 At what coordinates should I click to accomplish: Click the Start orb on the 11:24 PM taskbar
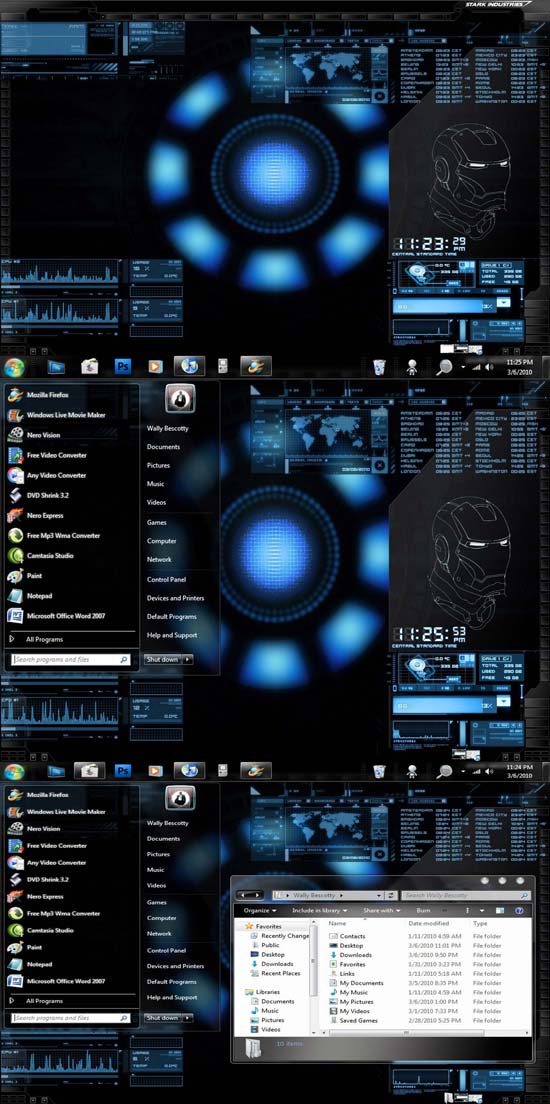(13, 771)
